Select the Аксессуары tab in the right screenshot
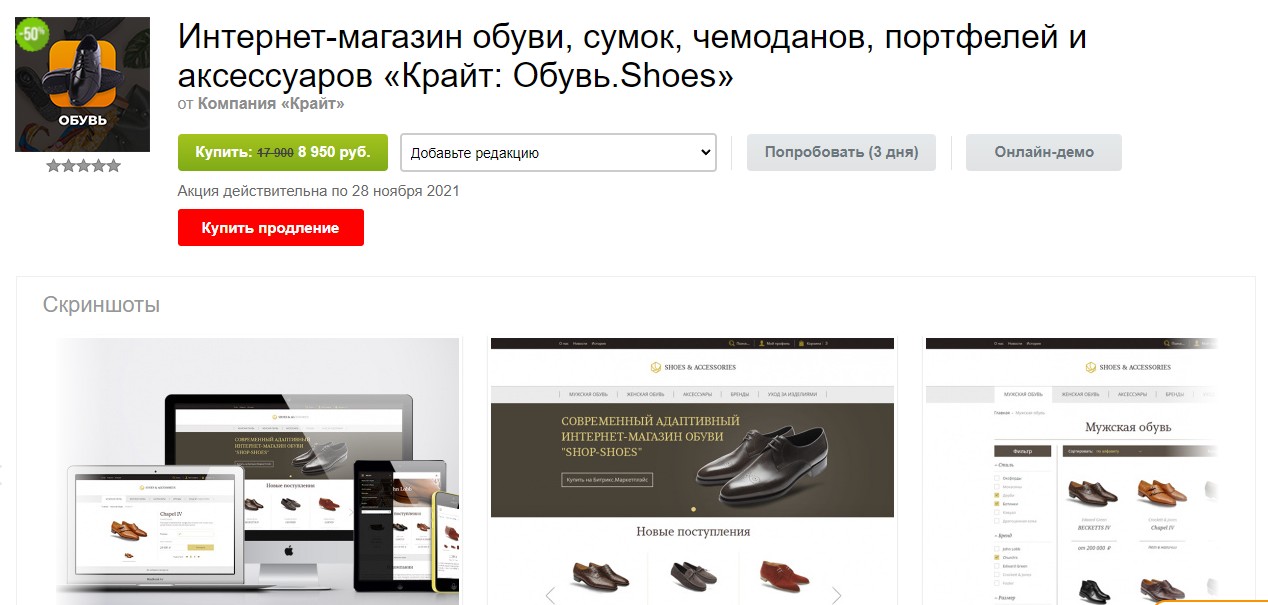 [1131, 394]
